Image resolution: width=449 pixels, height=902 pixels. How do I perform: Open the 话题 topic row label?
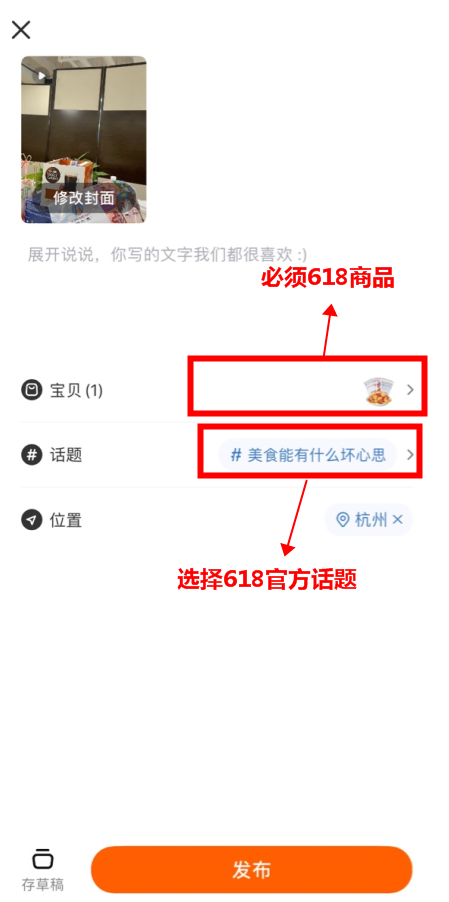[66, 455]
